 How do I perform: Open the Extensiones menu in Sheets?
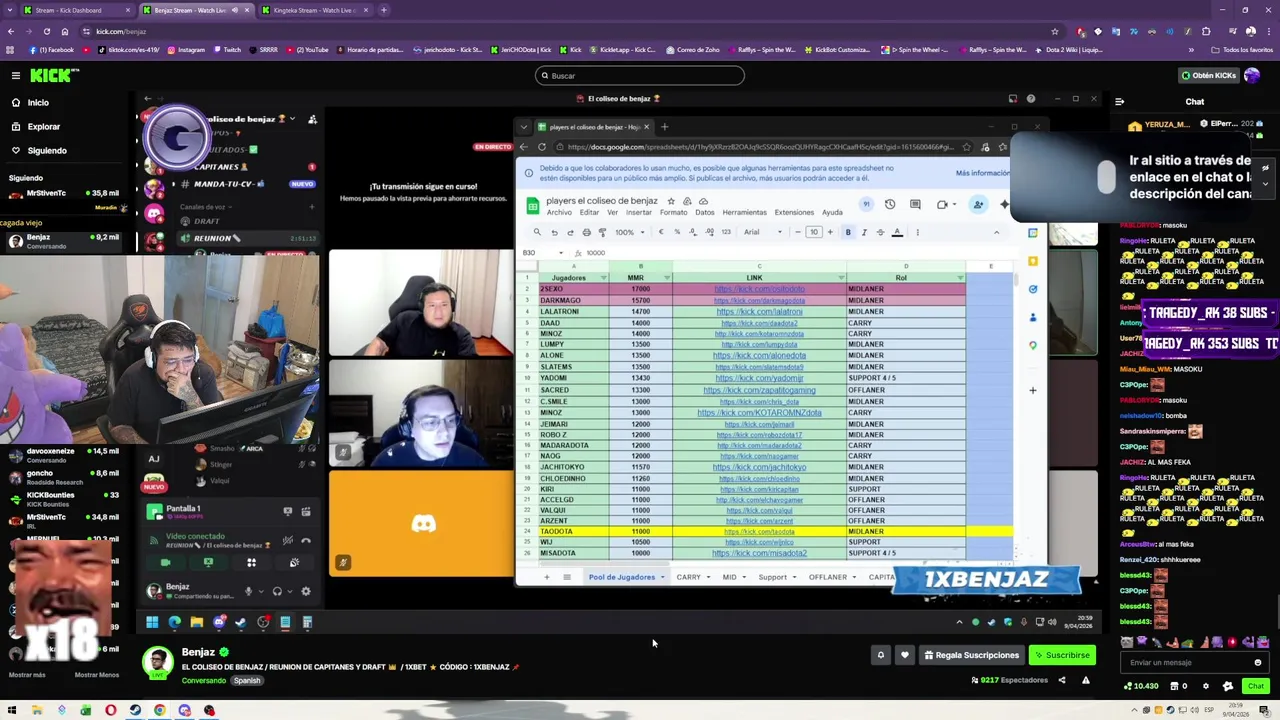pyautogui.click(x=794, y=212)
